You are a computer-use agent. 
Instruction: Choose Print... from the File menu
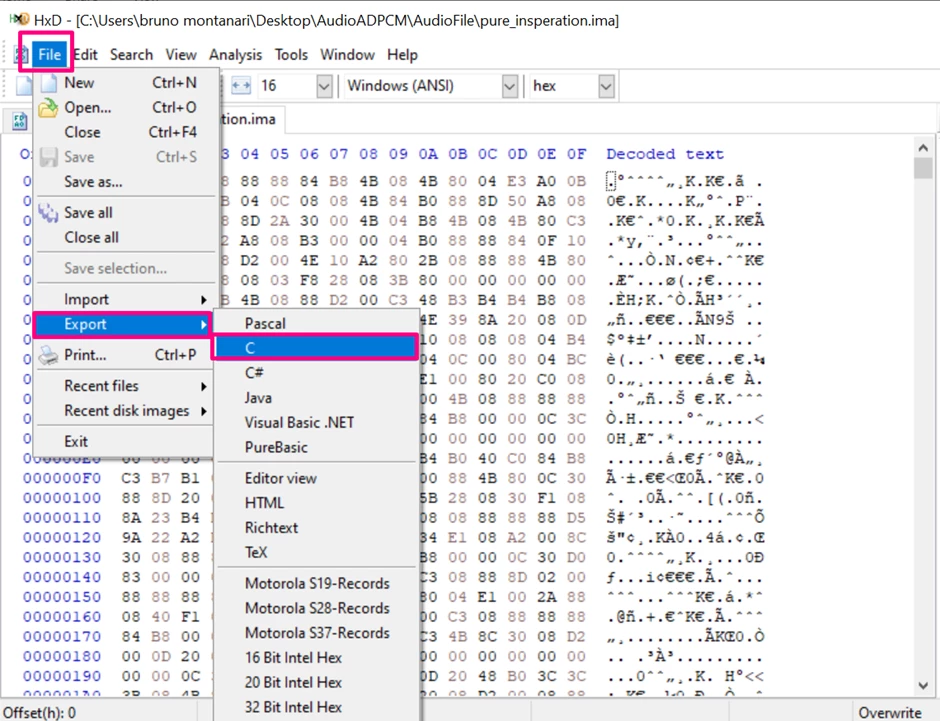125,355
